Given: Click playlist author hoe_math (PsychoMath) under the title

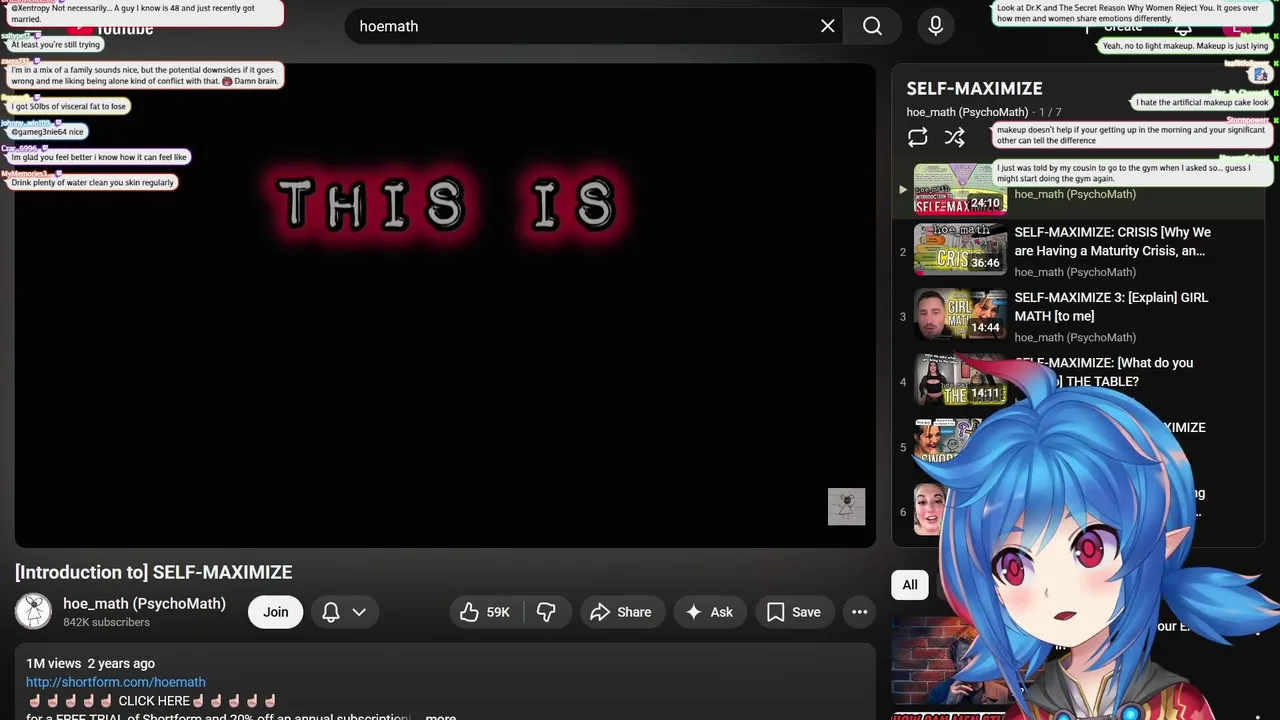Looking at the screenshot, I should click(x=967, y=112).
